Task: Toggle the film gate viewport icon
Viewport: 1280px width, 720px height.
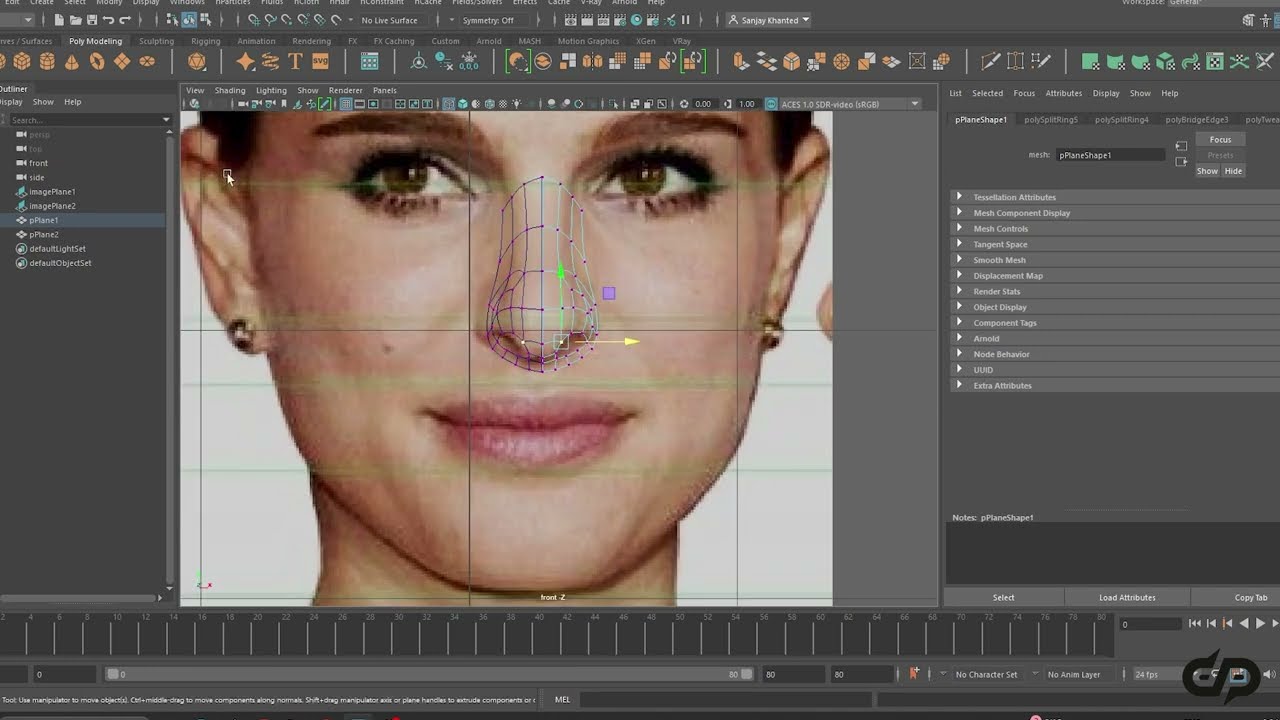Action: click(x=360, y=103)
